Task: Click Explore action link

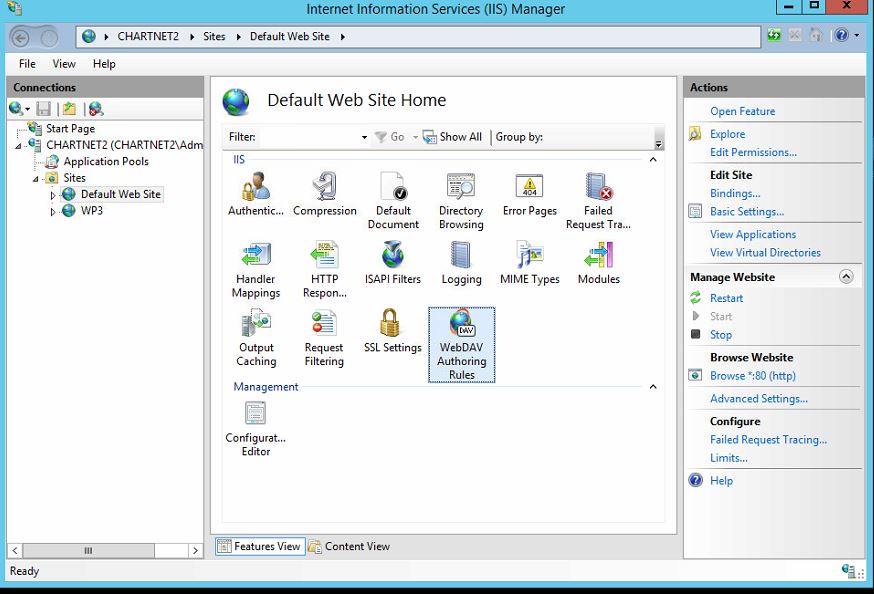Action: click(727, 134)
